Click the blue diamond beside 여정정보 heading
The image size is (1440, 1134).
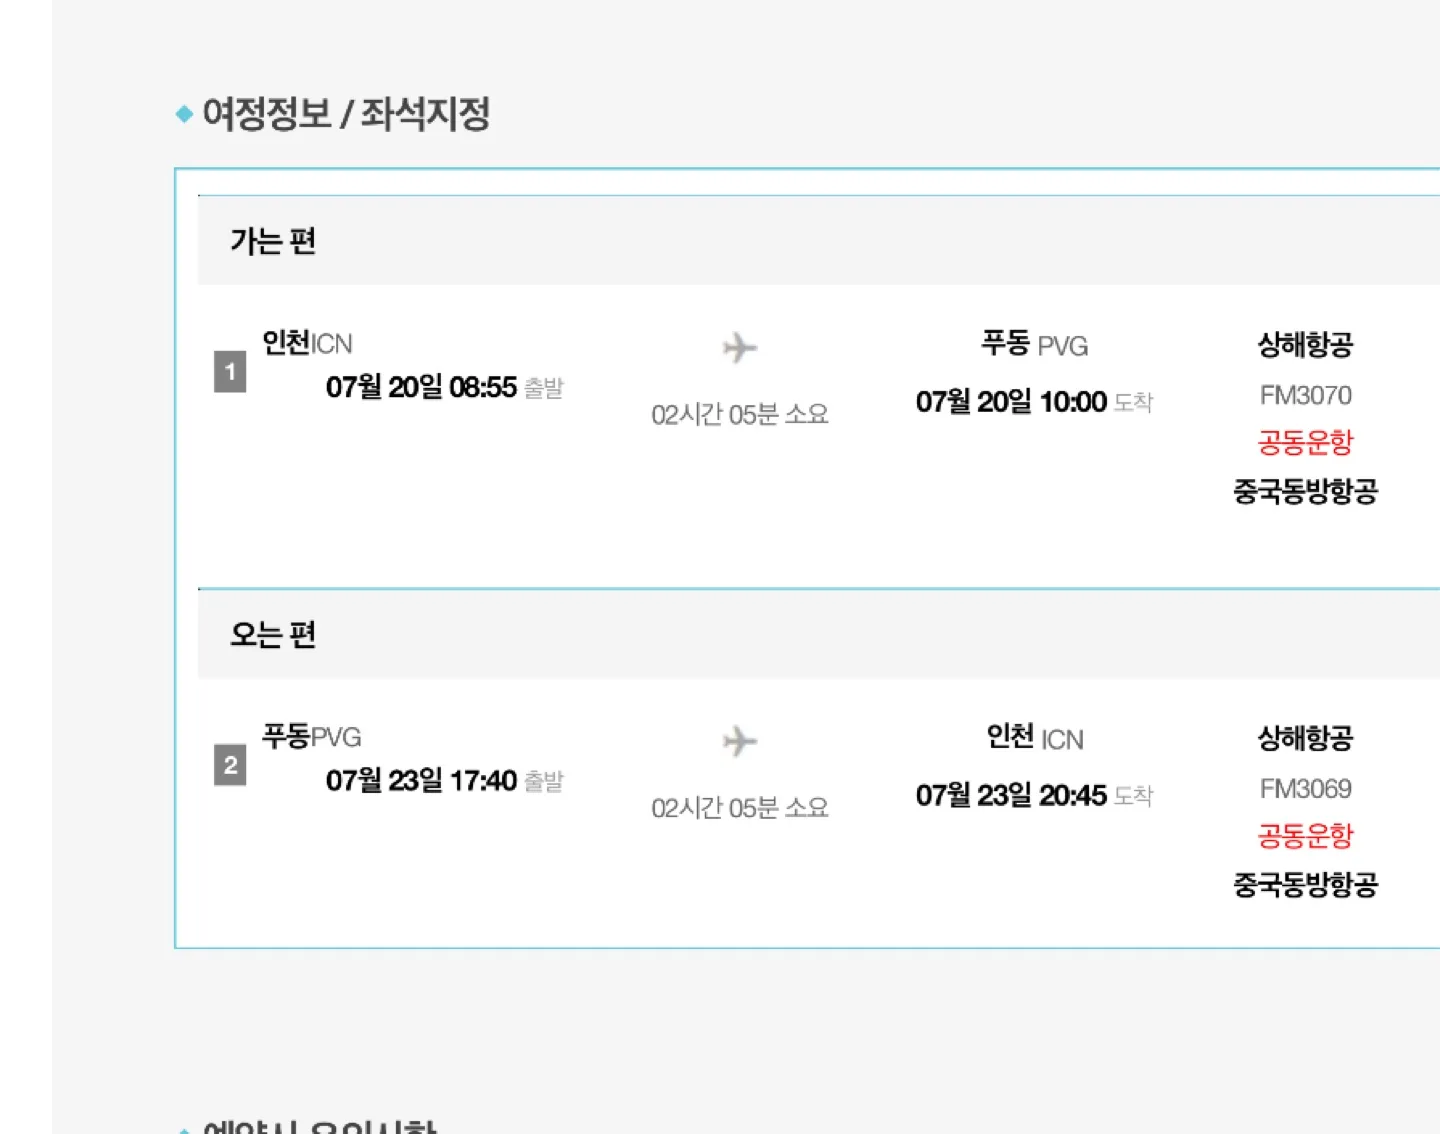[184, 114]
